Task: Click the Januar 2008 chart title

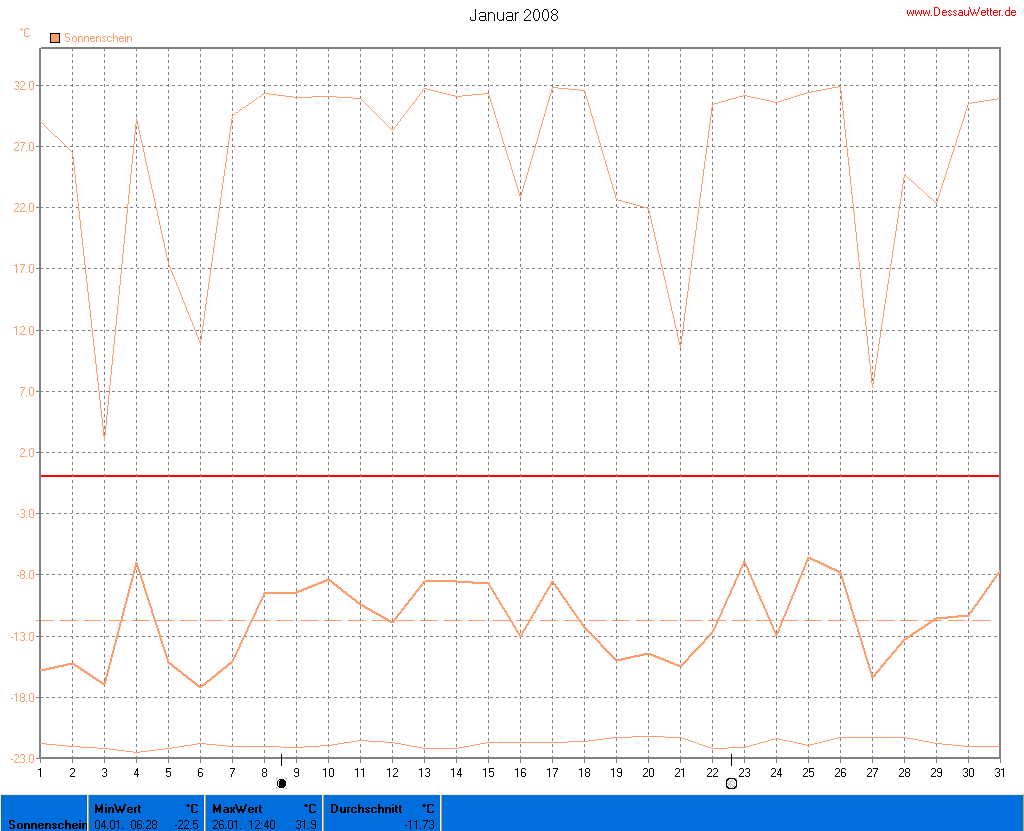Action: (514, 15)
